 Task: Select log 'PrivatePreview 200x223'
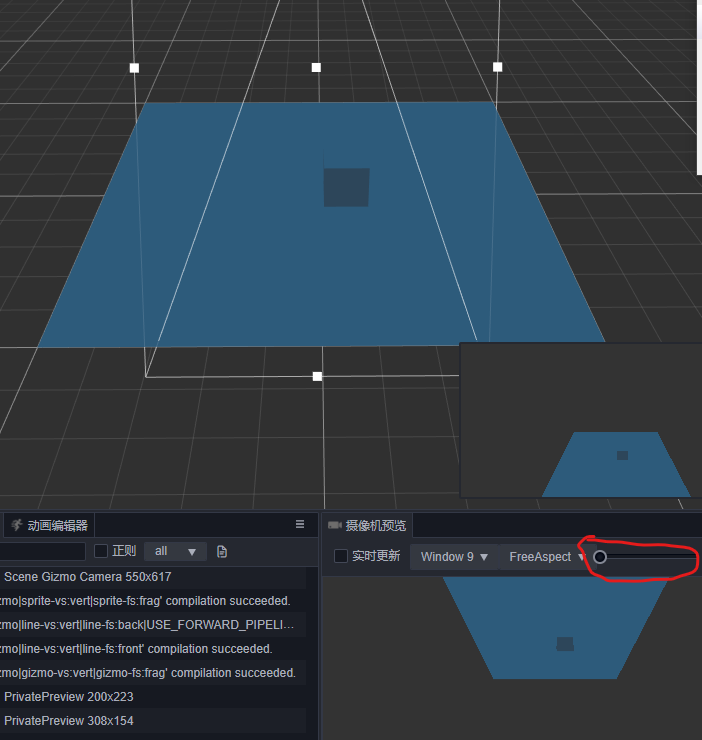point(153,697)
